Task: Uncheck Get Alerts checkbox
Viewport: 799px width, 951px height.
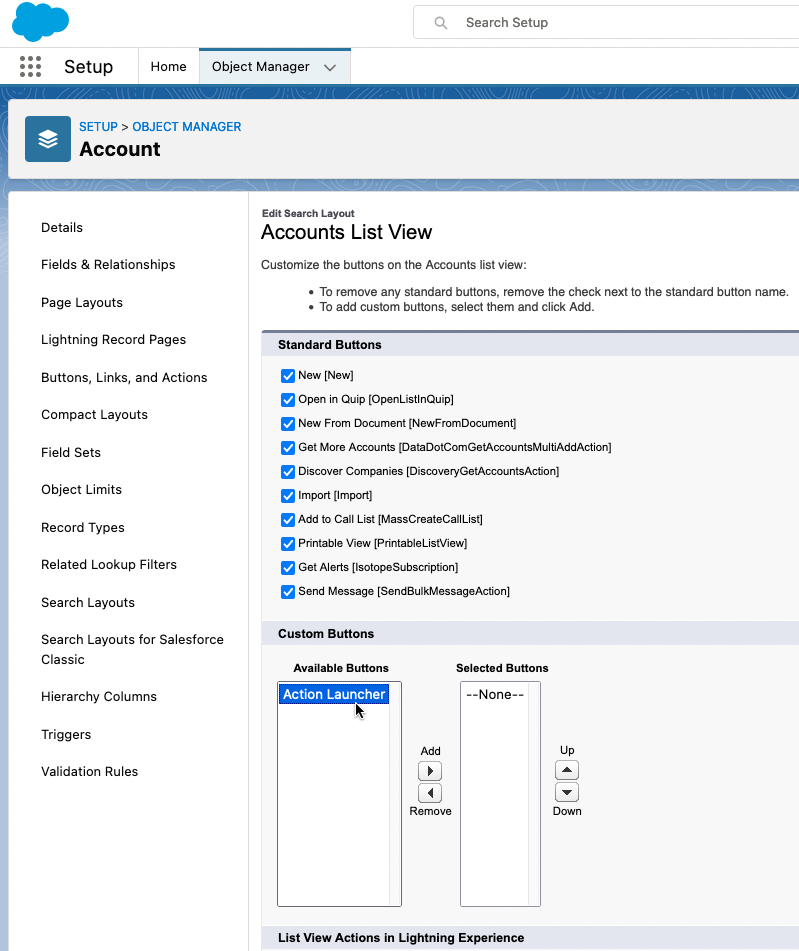Action: click(x=288, y=568)
